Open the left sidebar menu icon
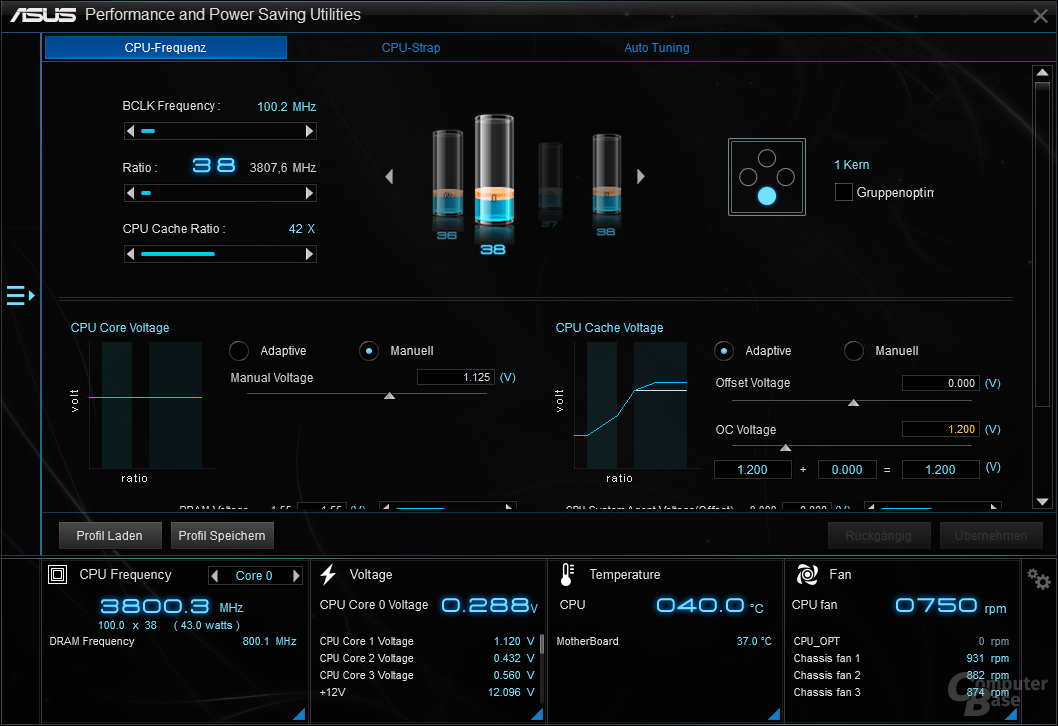Viewport: 1058px width, 726px height. (20, 295)
